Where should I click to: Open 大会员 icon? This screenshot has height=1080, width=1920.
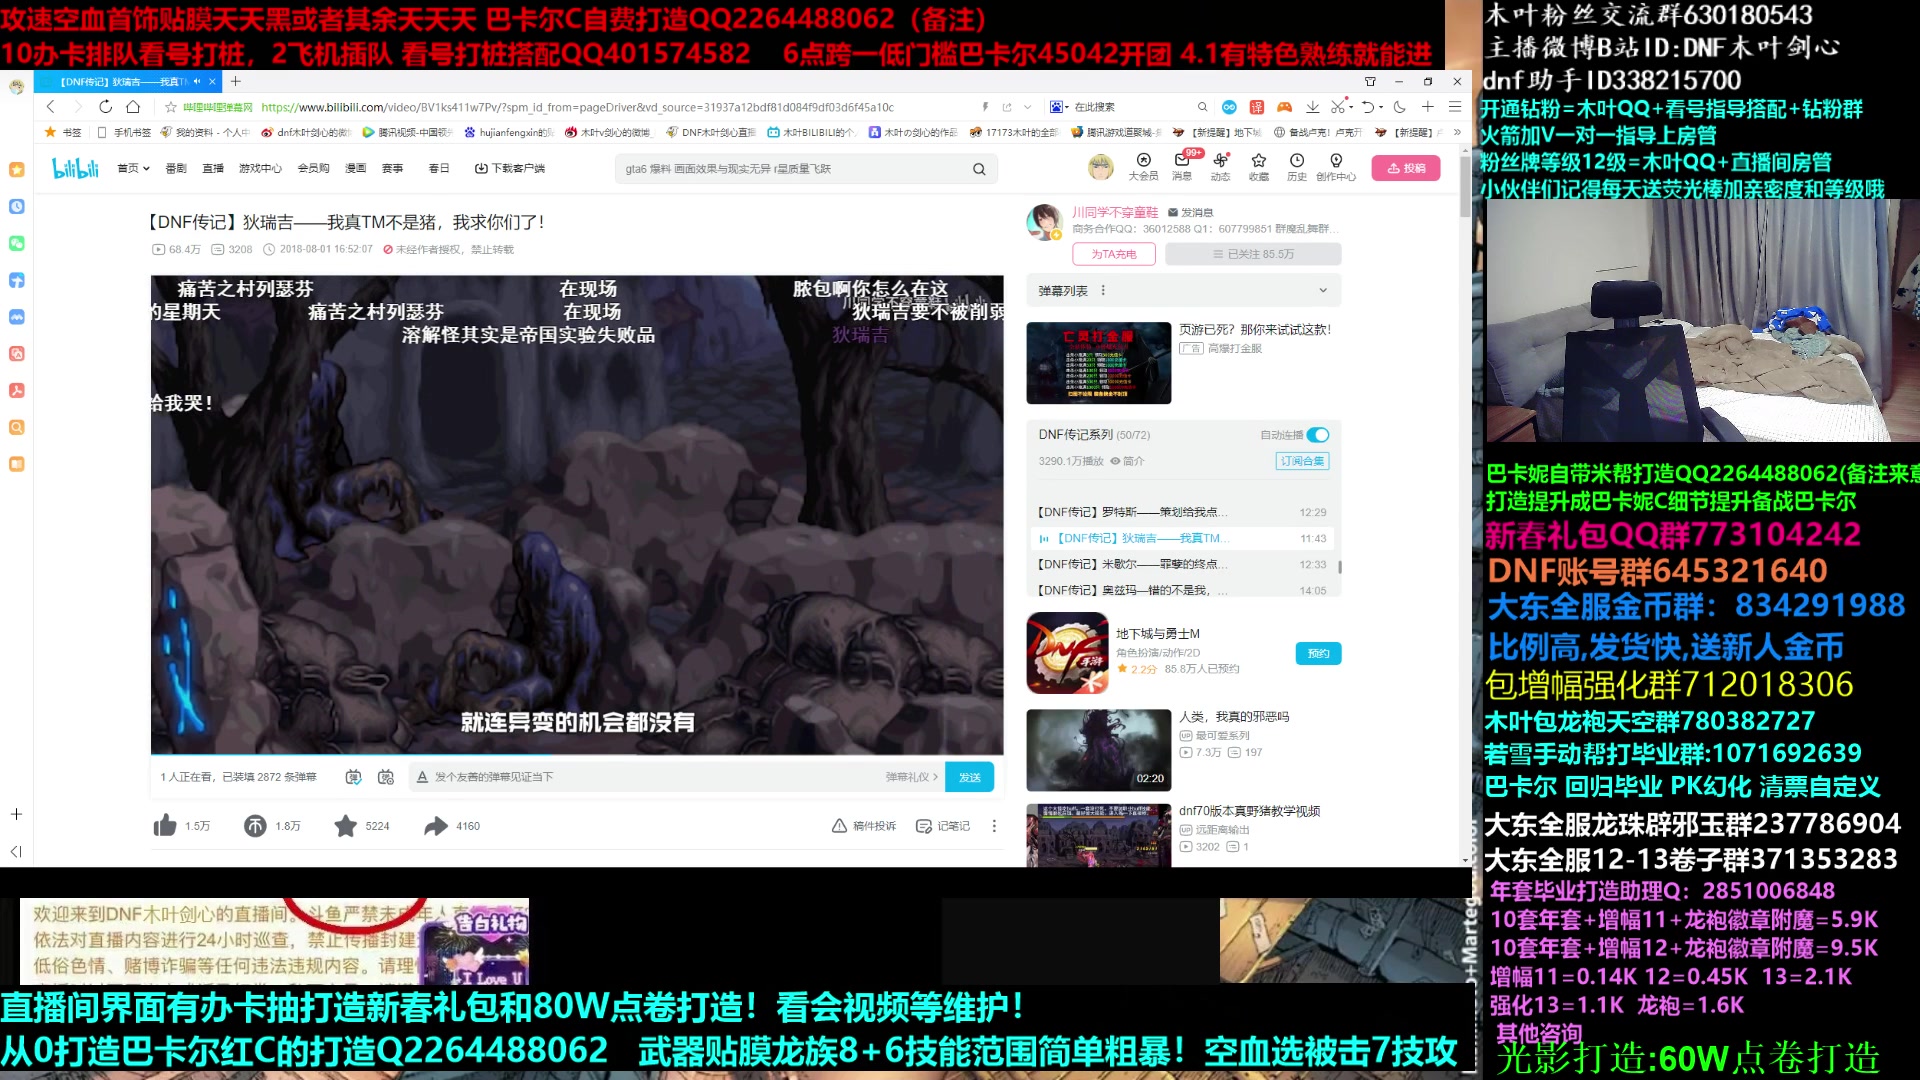coord(1143,166)
